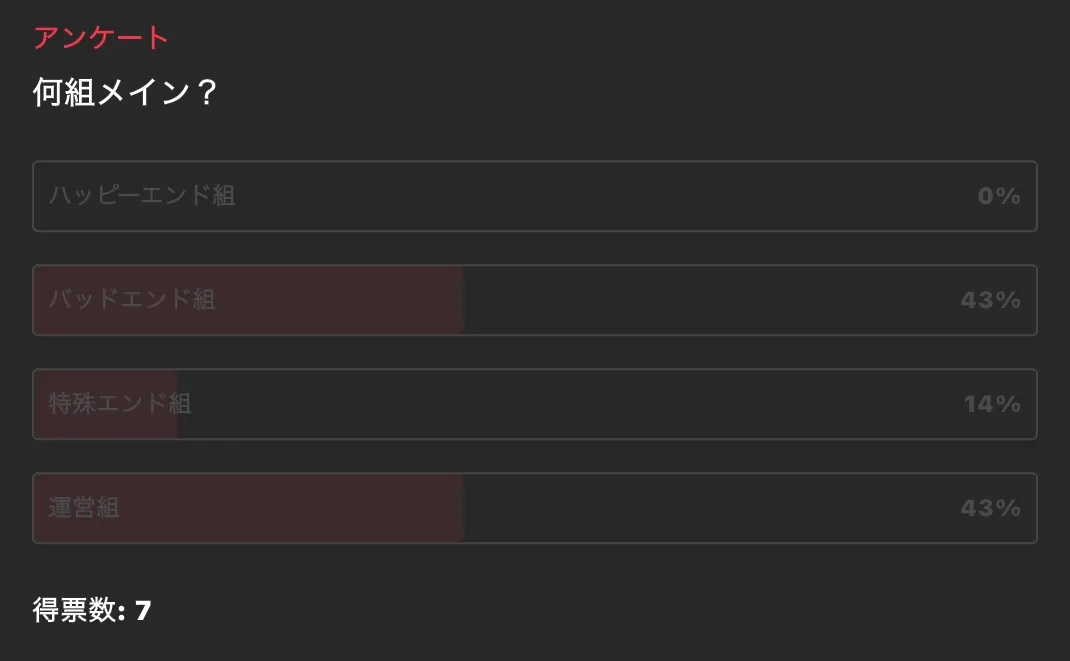Click the empty middle of ハッピーエンド組 bar
The height and width of the screenshot is (661, 1070).
point(535,196)
